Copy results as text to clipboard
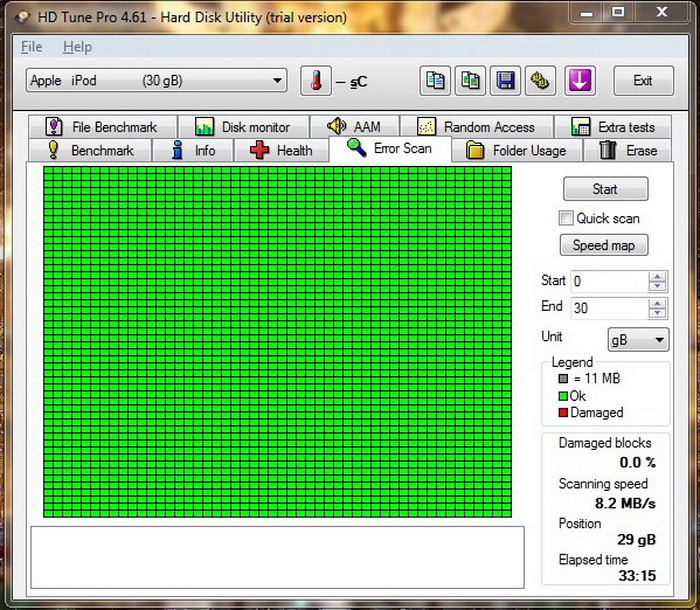The height and width of the screenshot is (610, 700). [435, 81]
